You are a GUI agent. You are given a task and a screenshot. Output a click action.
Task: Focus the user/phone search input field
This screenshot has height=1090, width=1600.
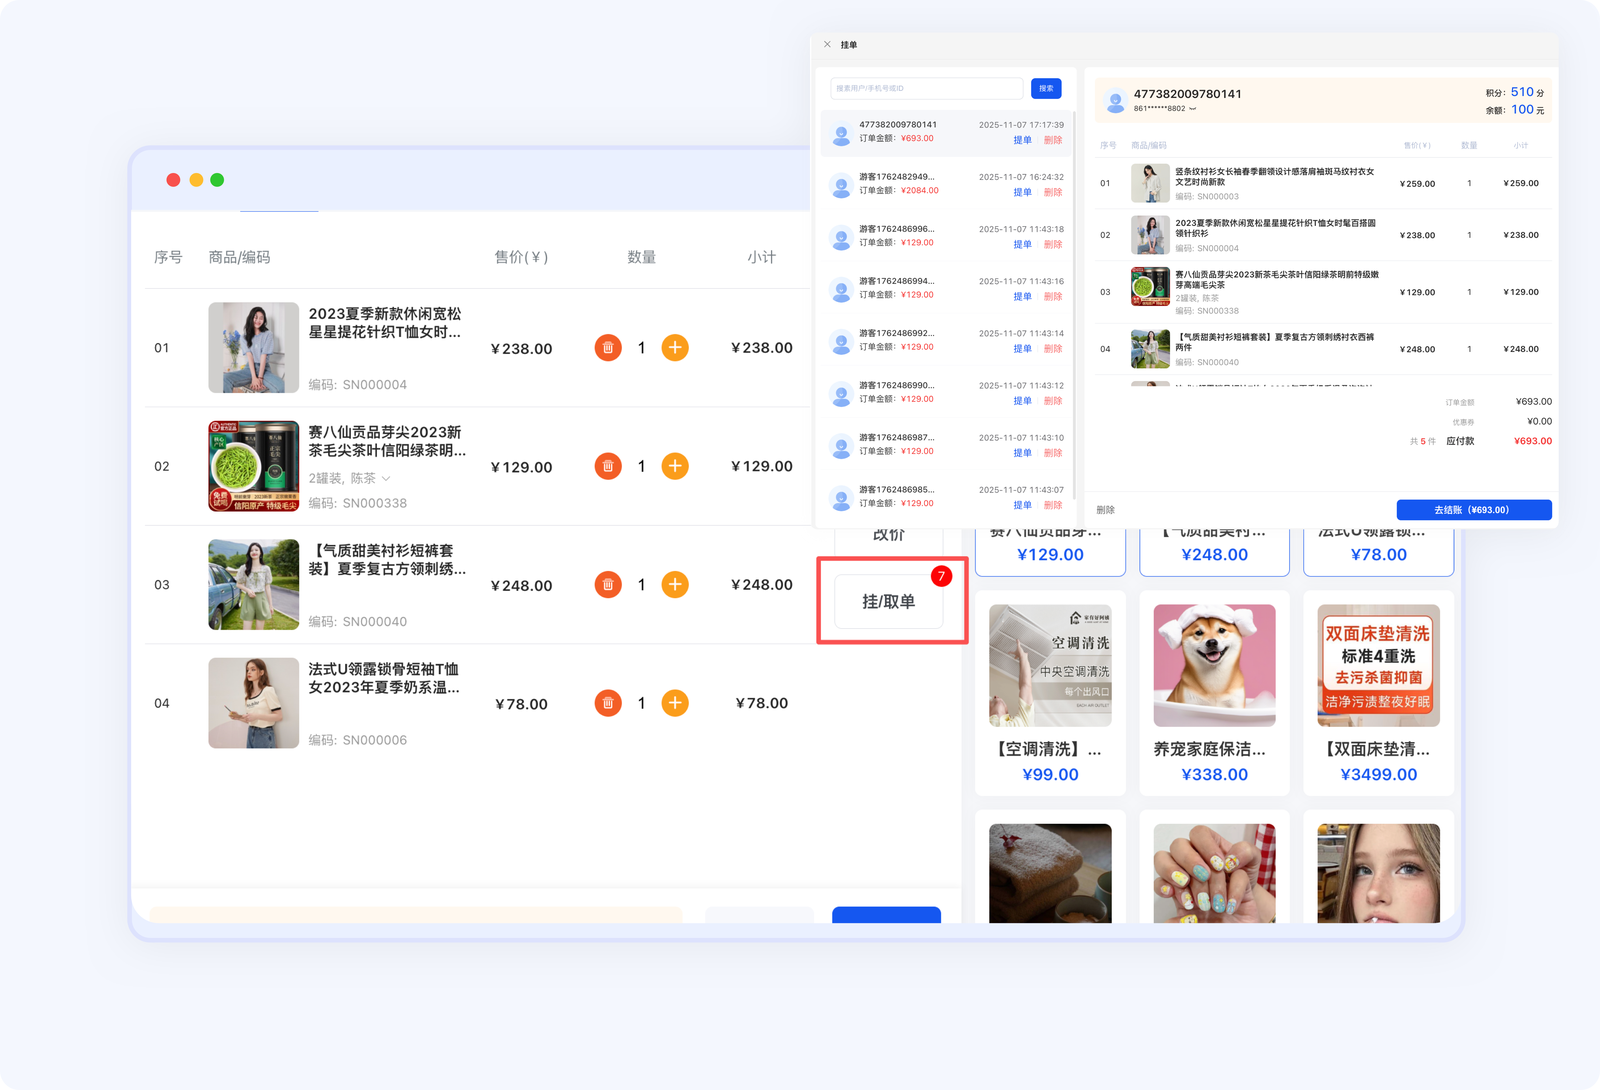pos(926,89)
